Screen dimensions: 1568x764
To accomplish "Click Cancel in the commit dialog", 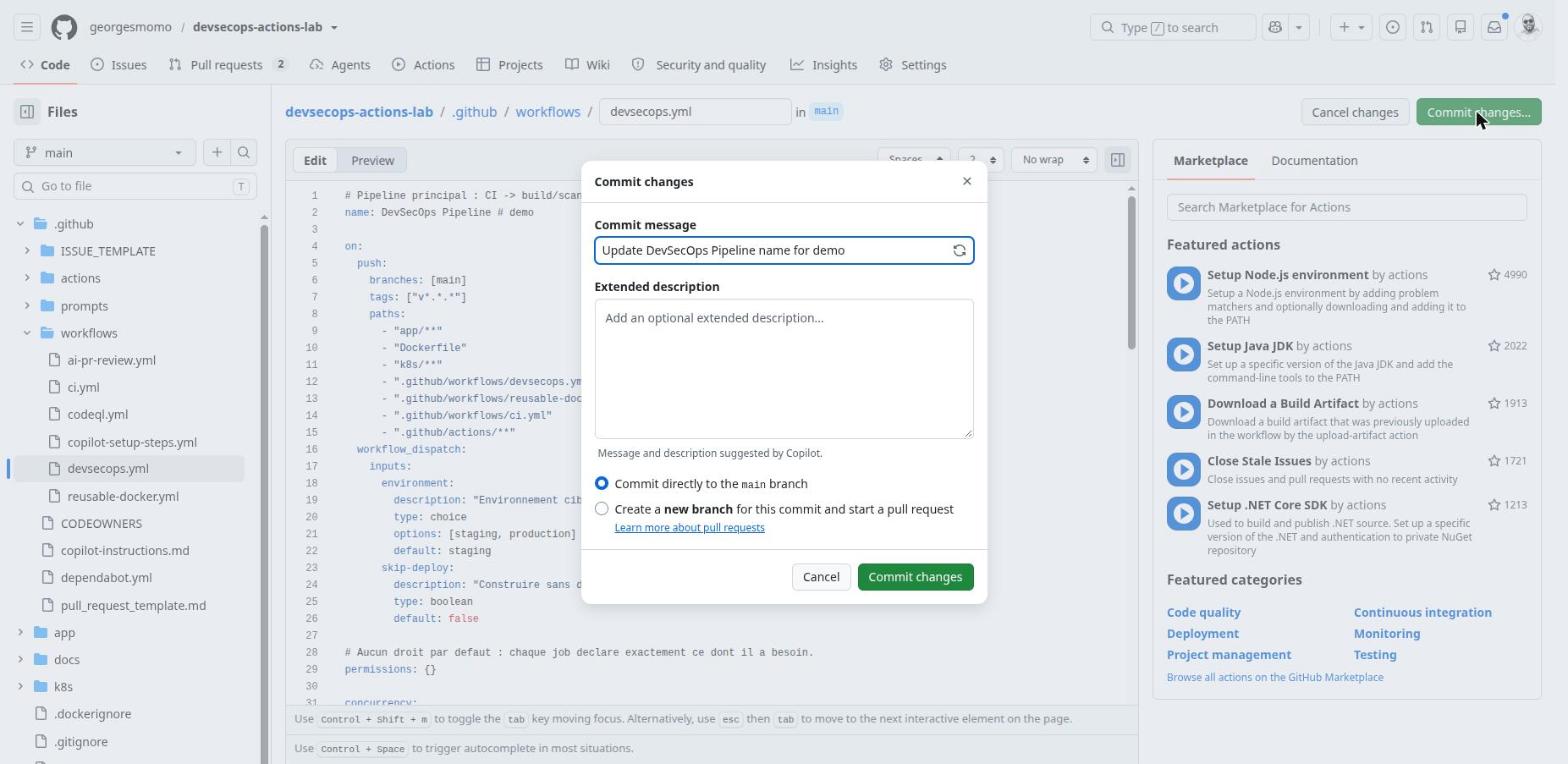I will pos(821,577).
